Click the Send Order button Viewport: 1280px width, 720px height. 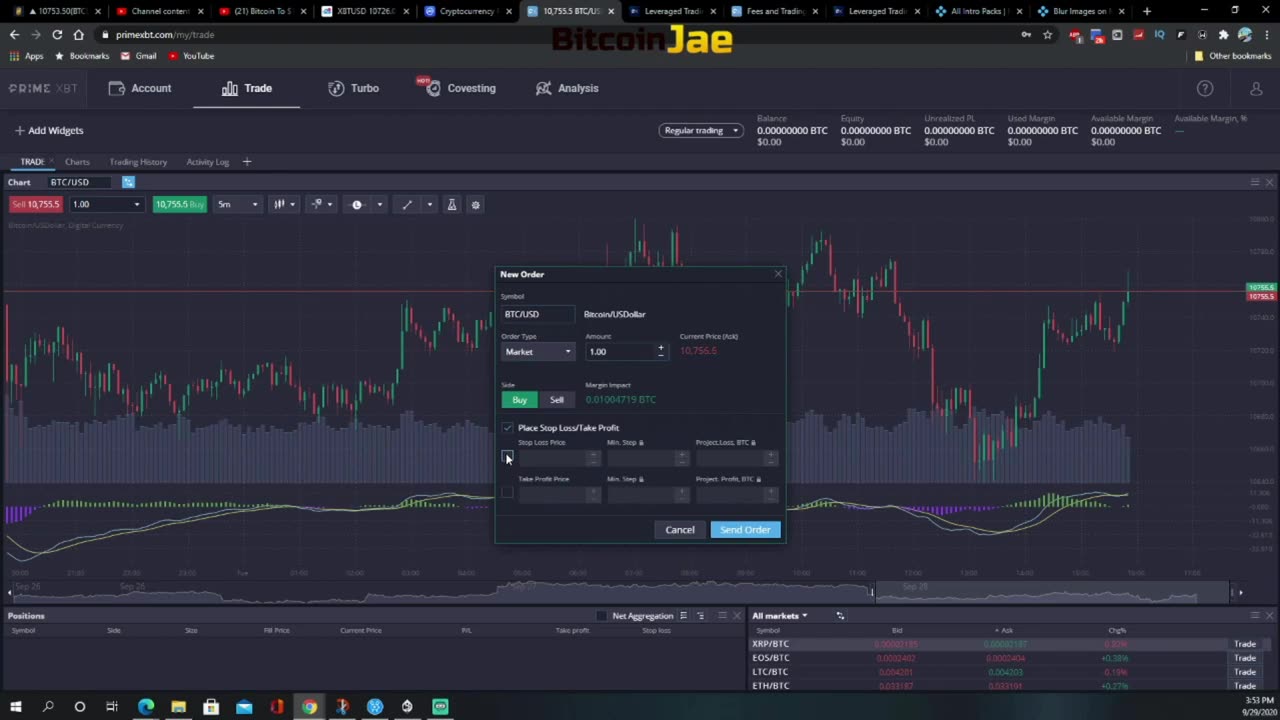745,530
